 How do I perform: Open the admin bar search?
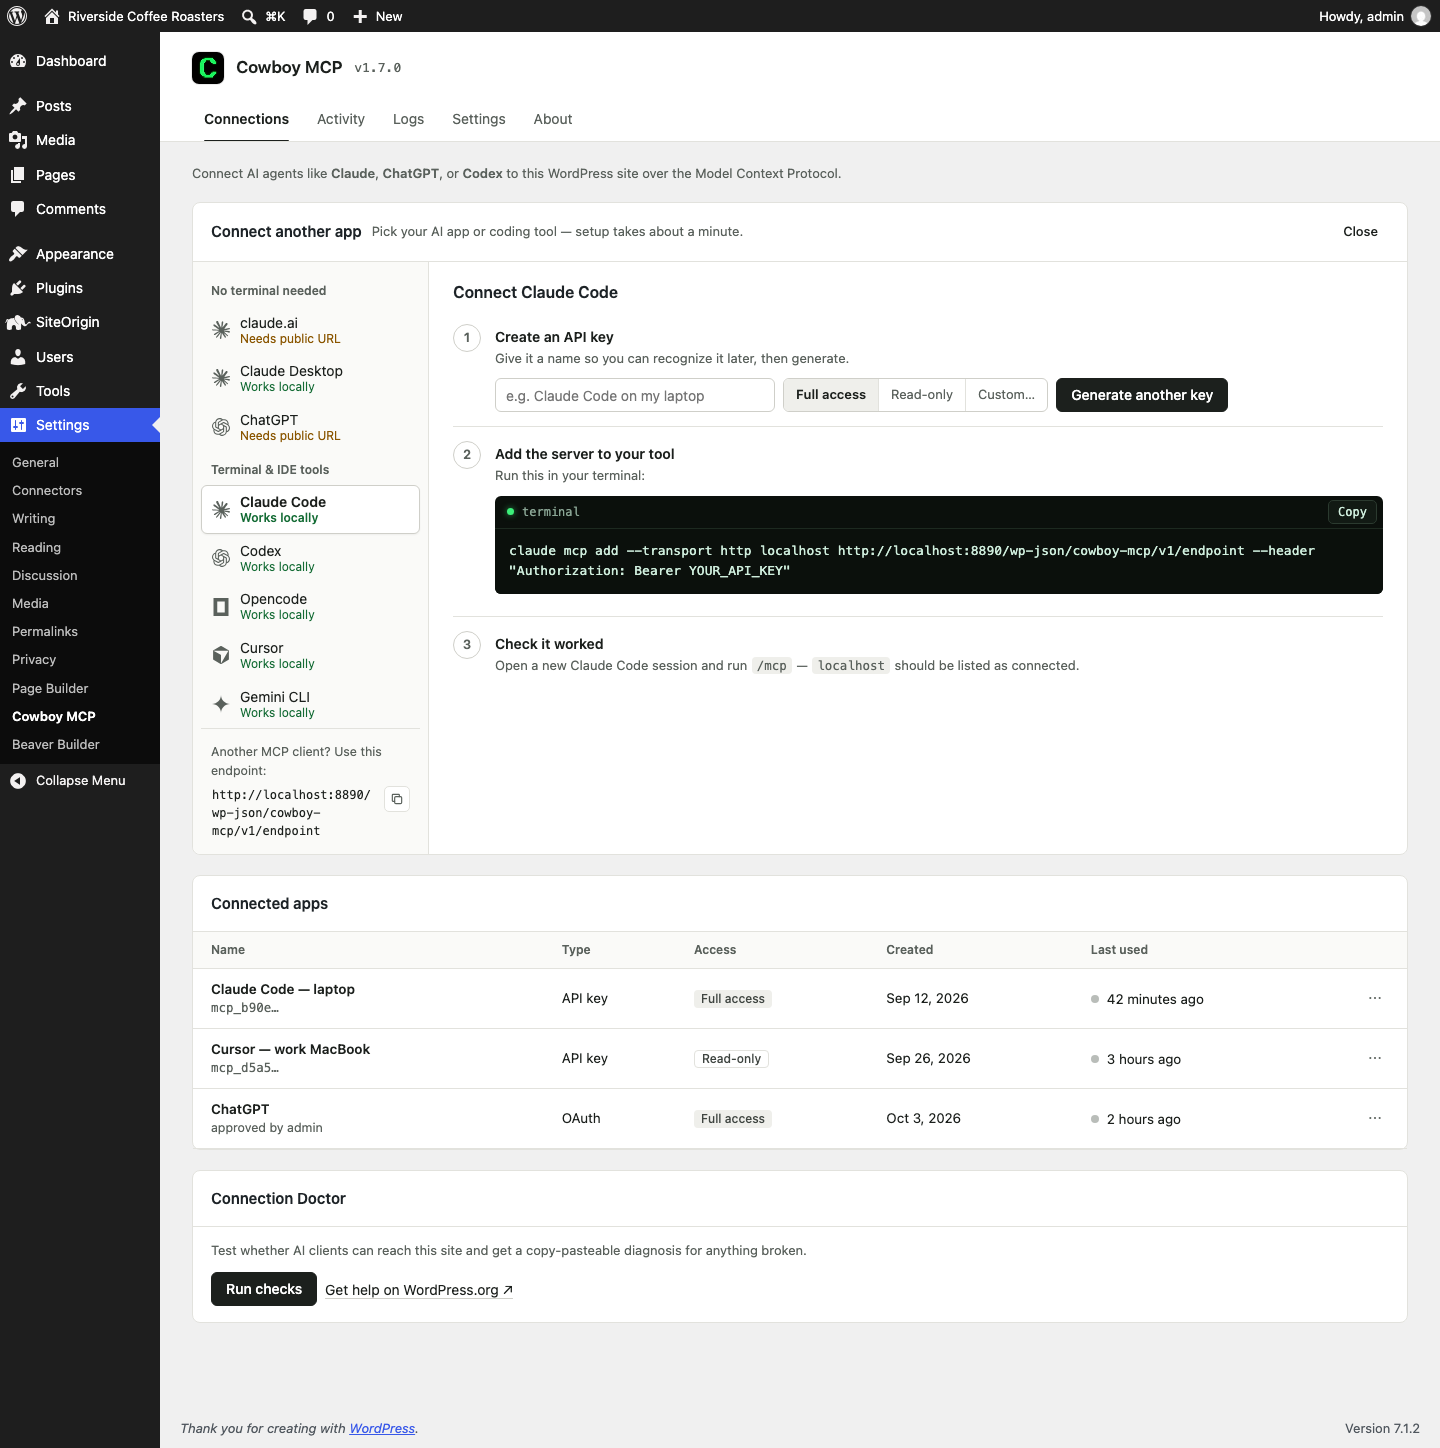pyautogui.click(x=263, y=16)
